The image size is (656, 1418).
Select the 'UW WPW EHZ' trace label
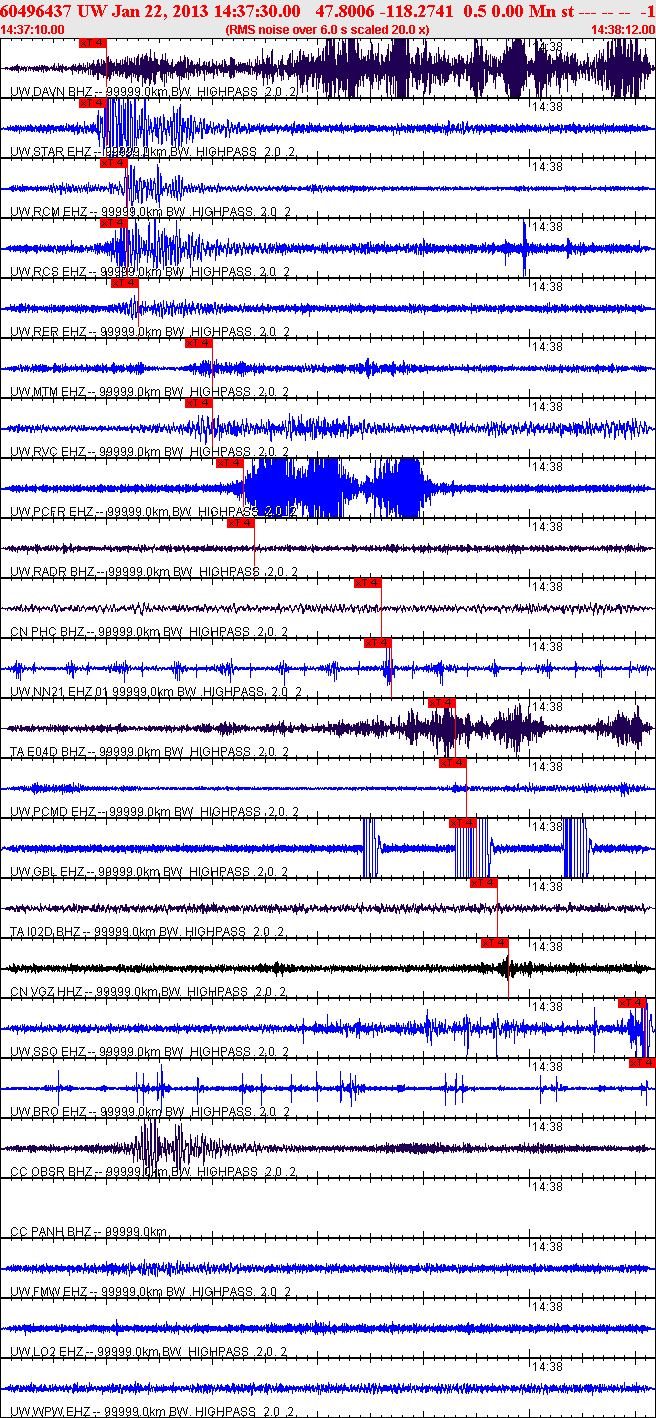pyautogui.click(x=48, y=1412)
